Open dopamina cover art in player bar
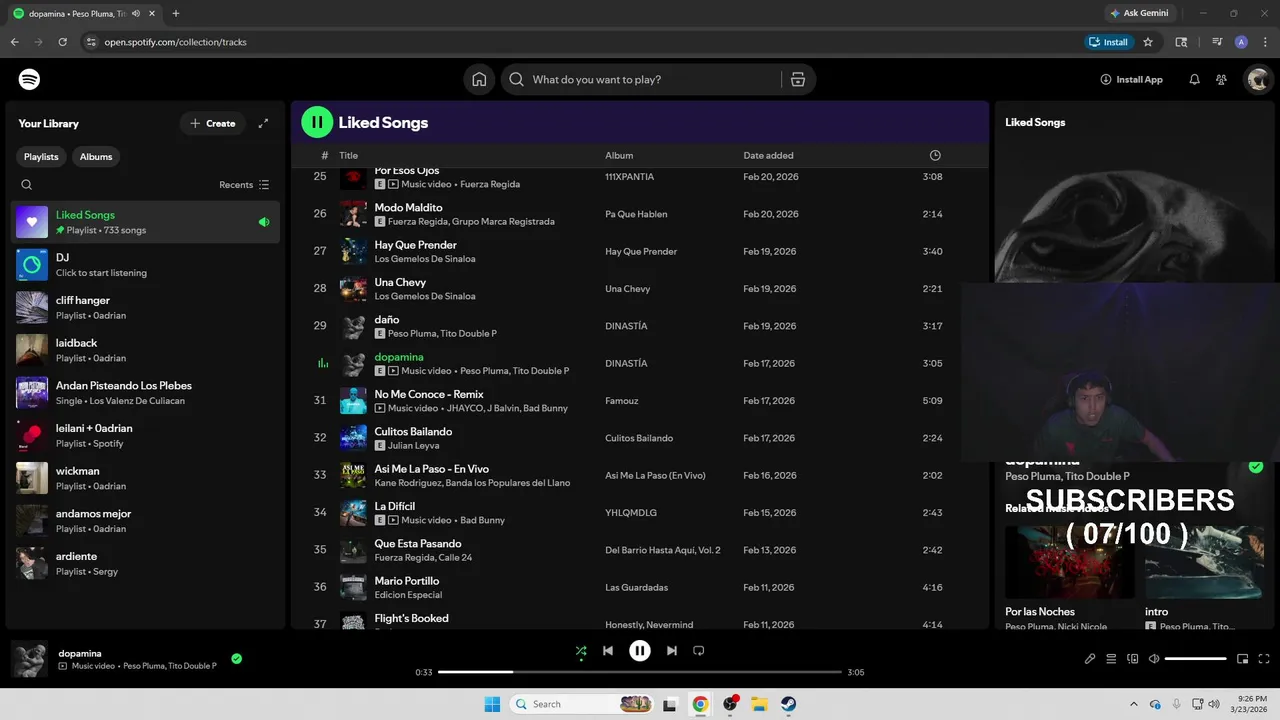 pos(29,659)
